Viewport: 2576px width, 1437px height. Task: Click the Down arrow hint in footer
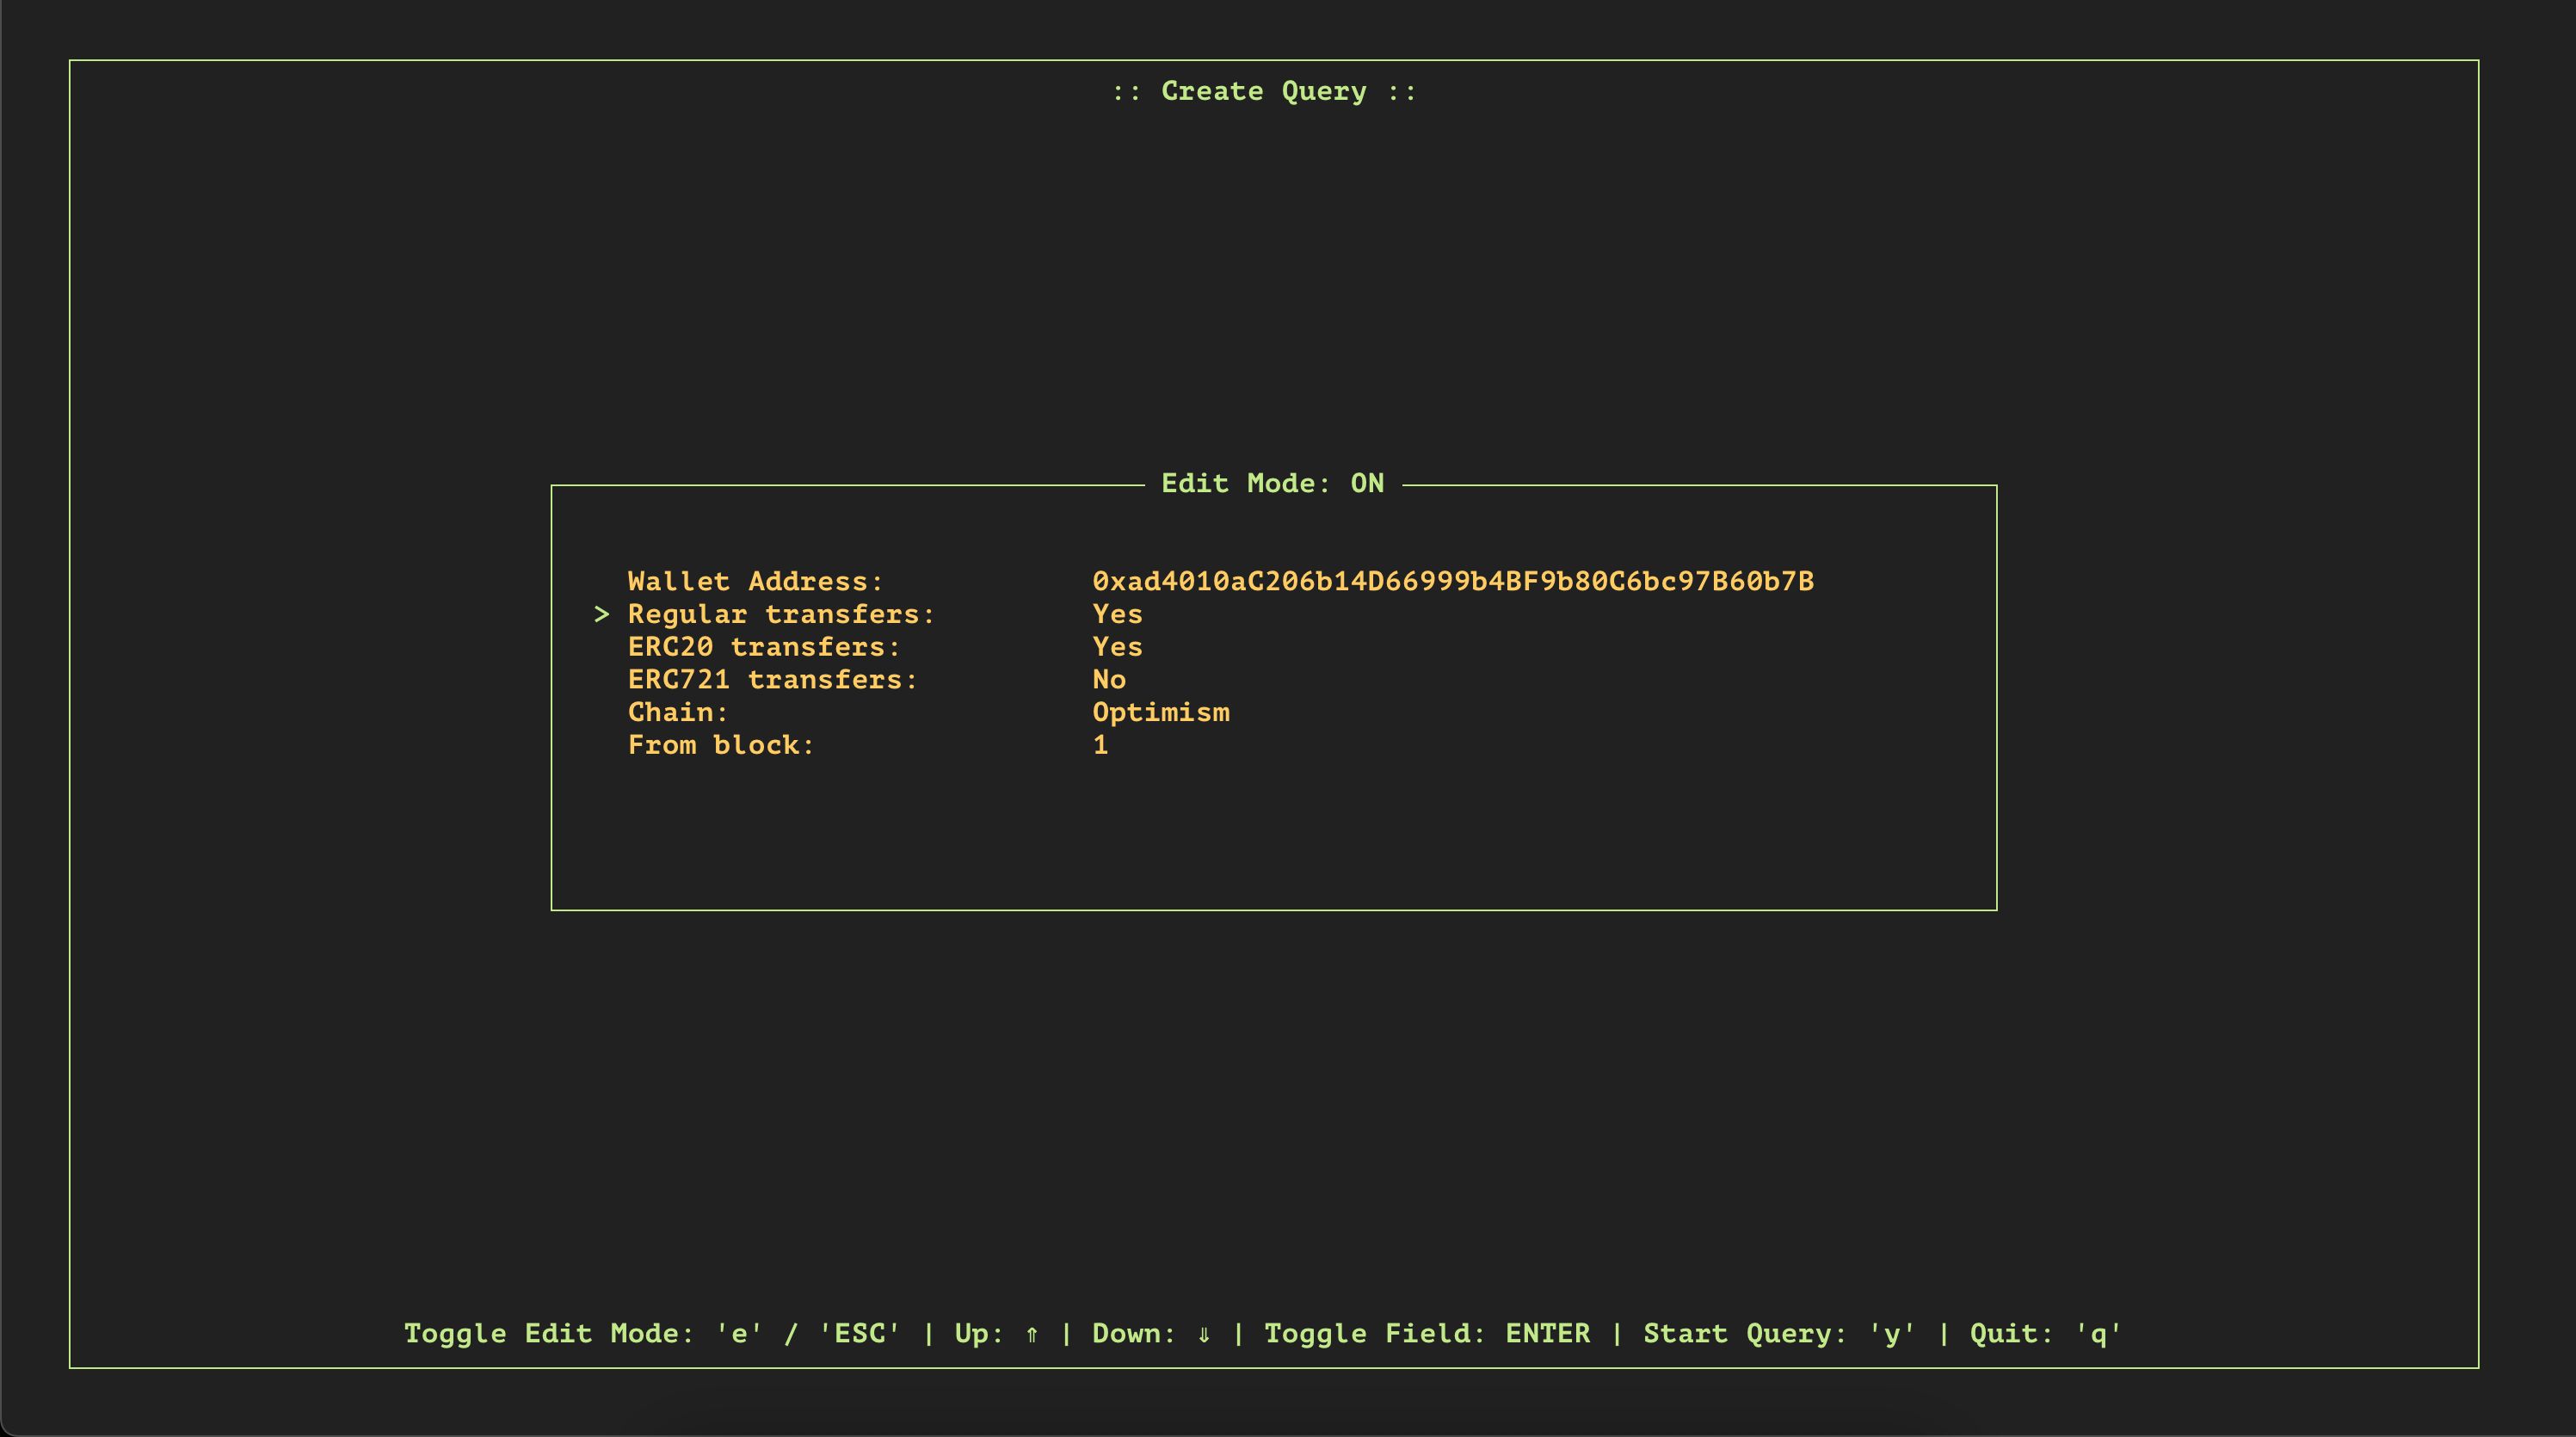1152,1334
